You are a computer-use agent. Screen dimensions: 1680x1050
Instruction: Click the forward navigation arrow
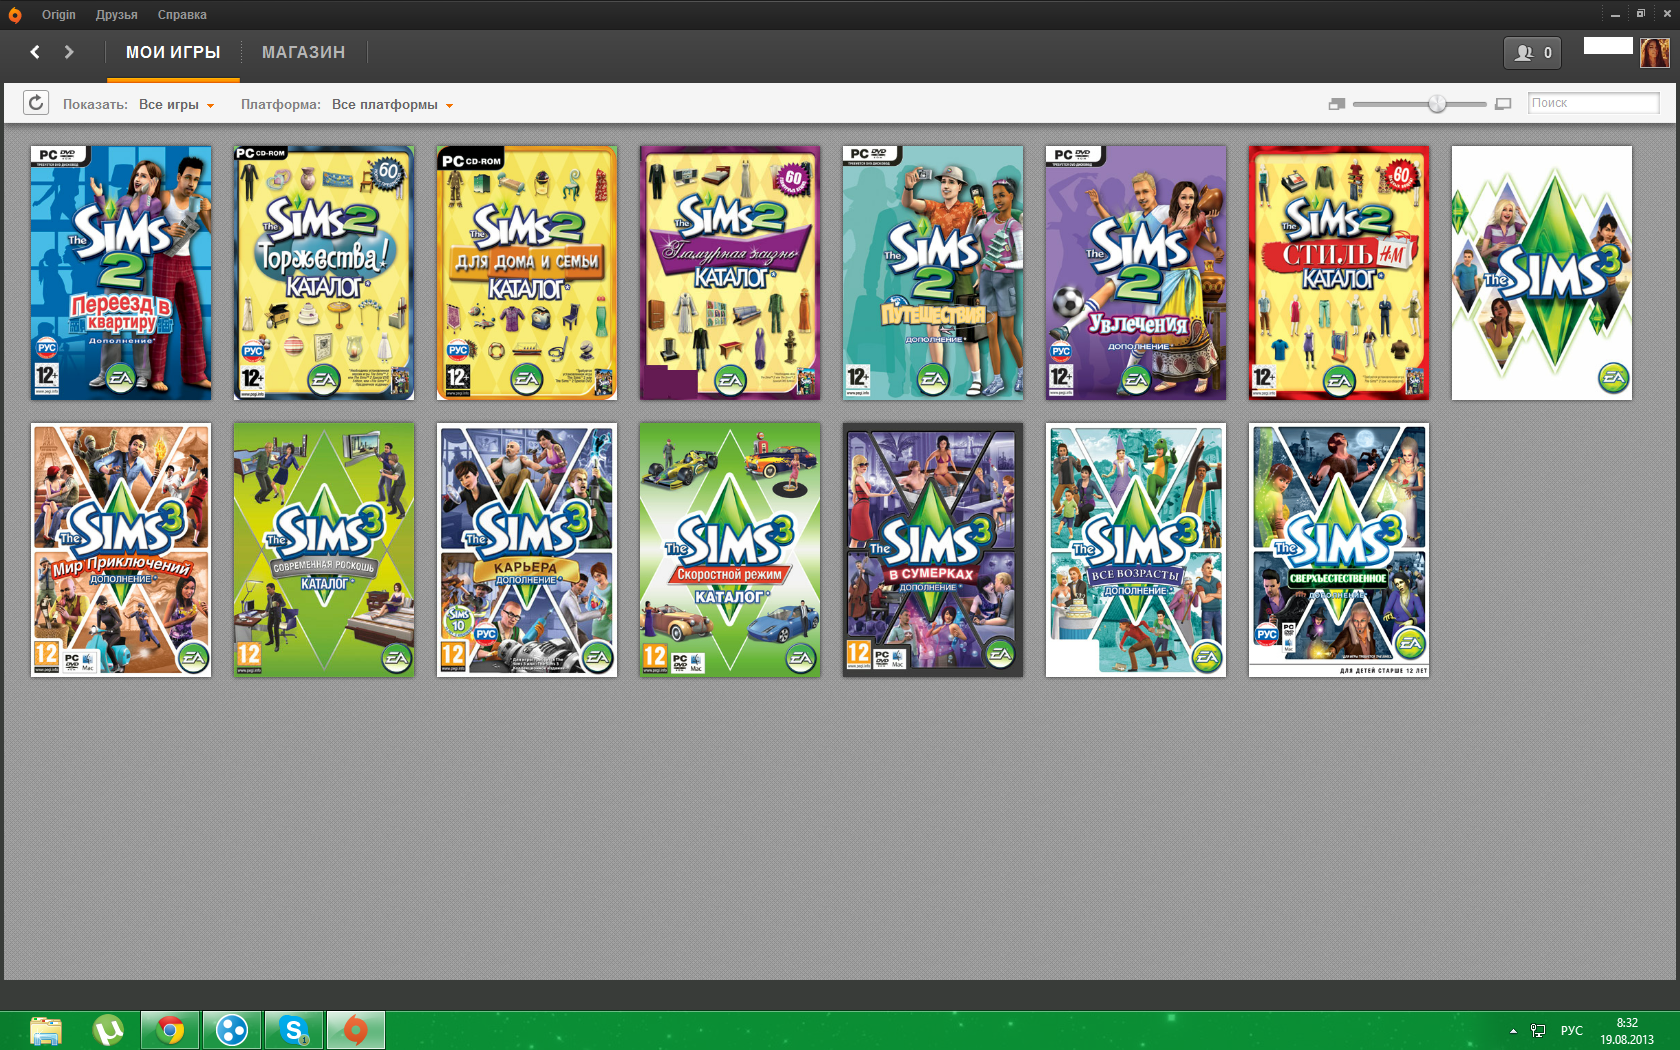[69, 52]
